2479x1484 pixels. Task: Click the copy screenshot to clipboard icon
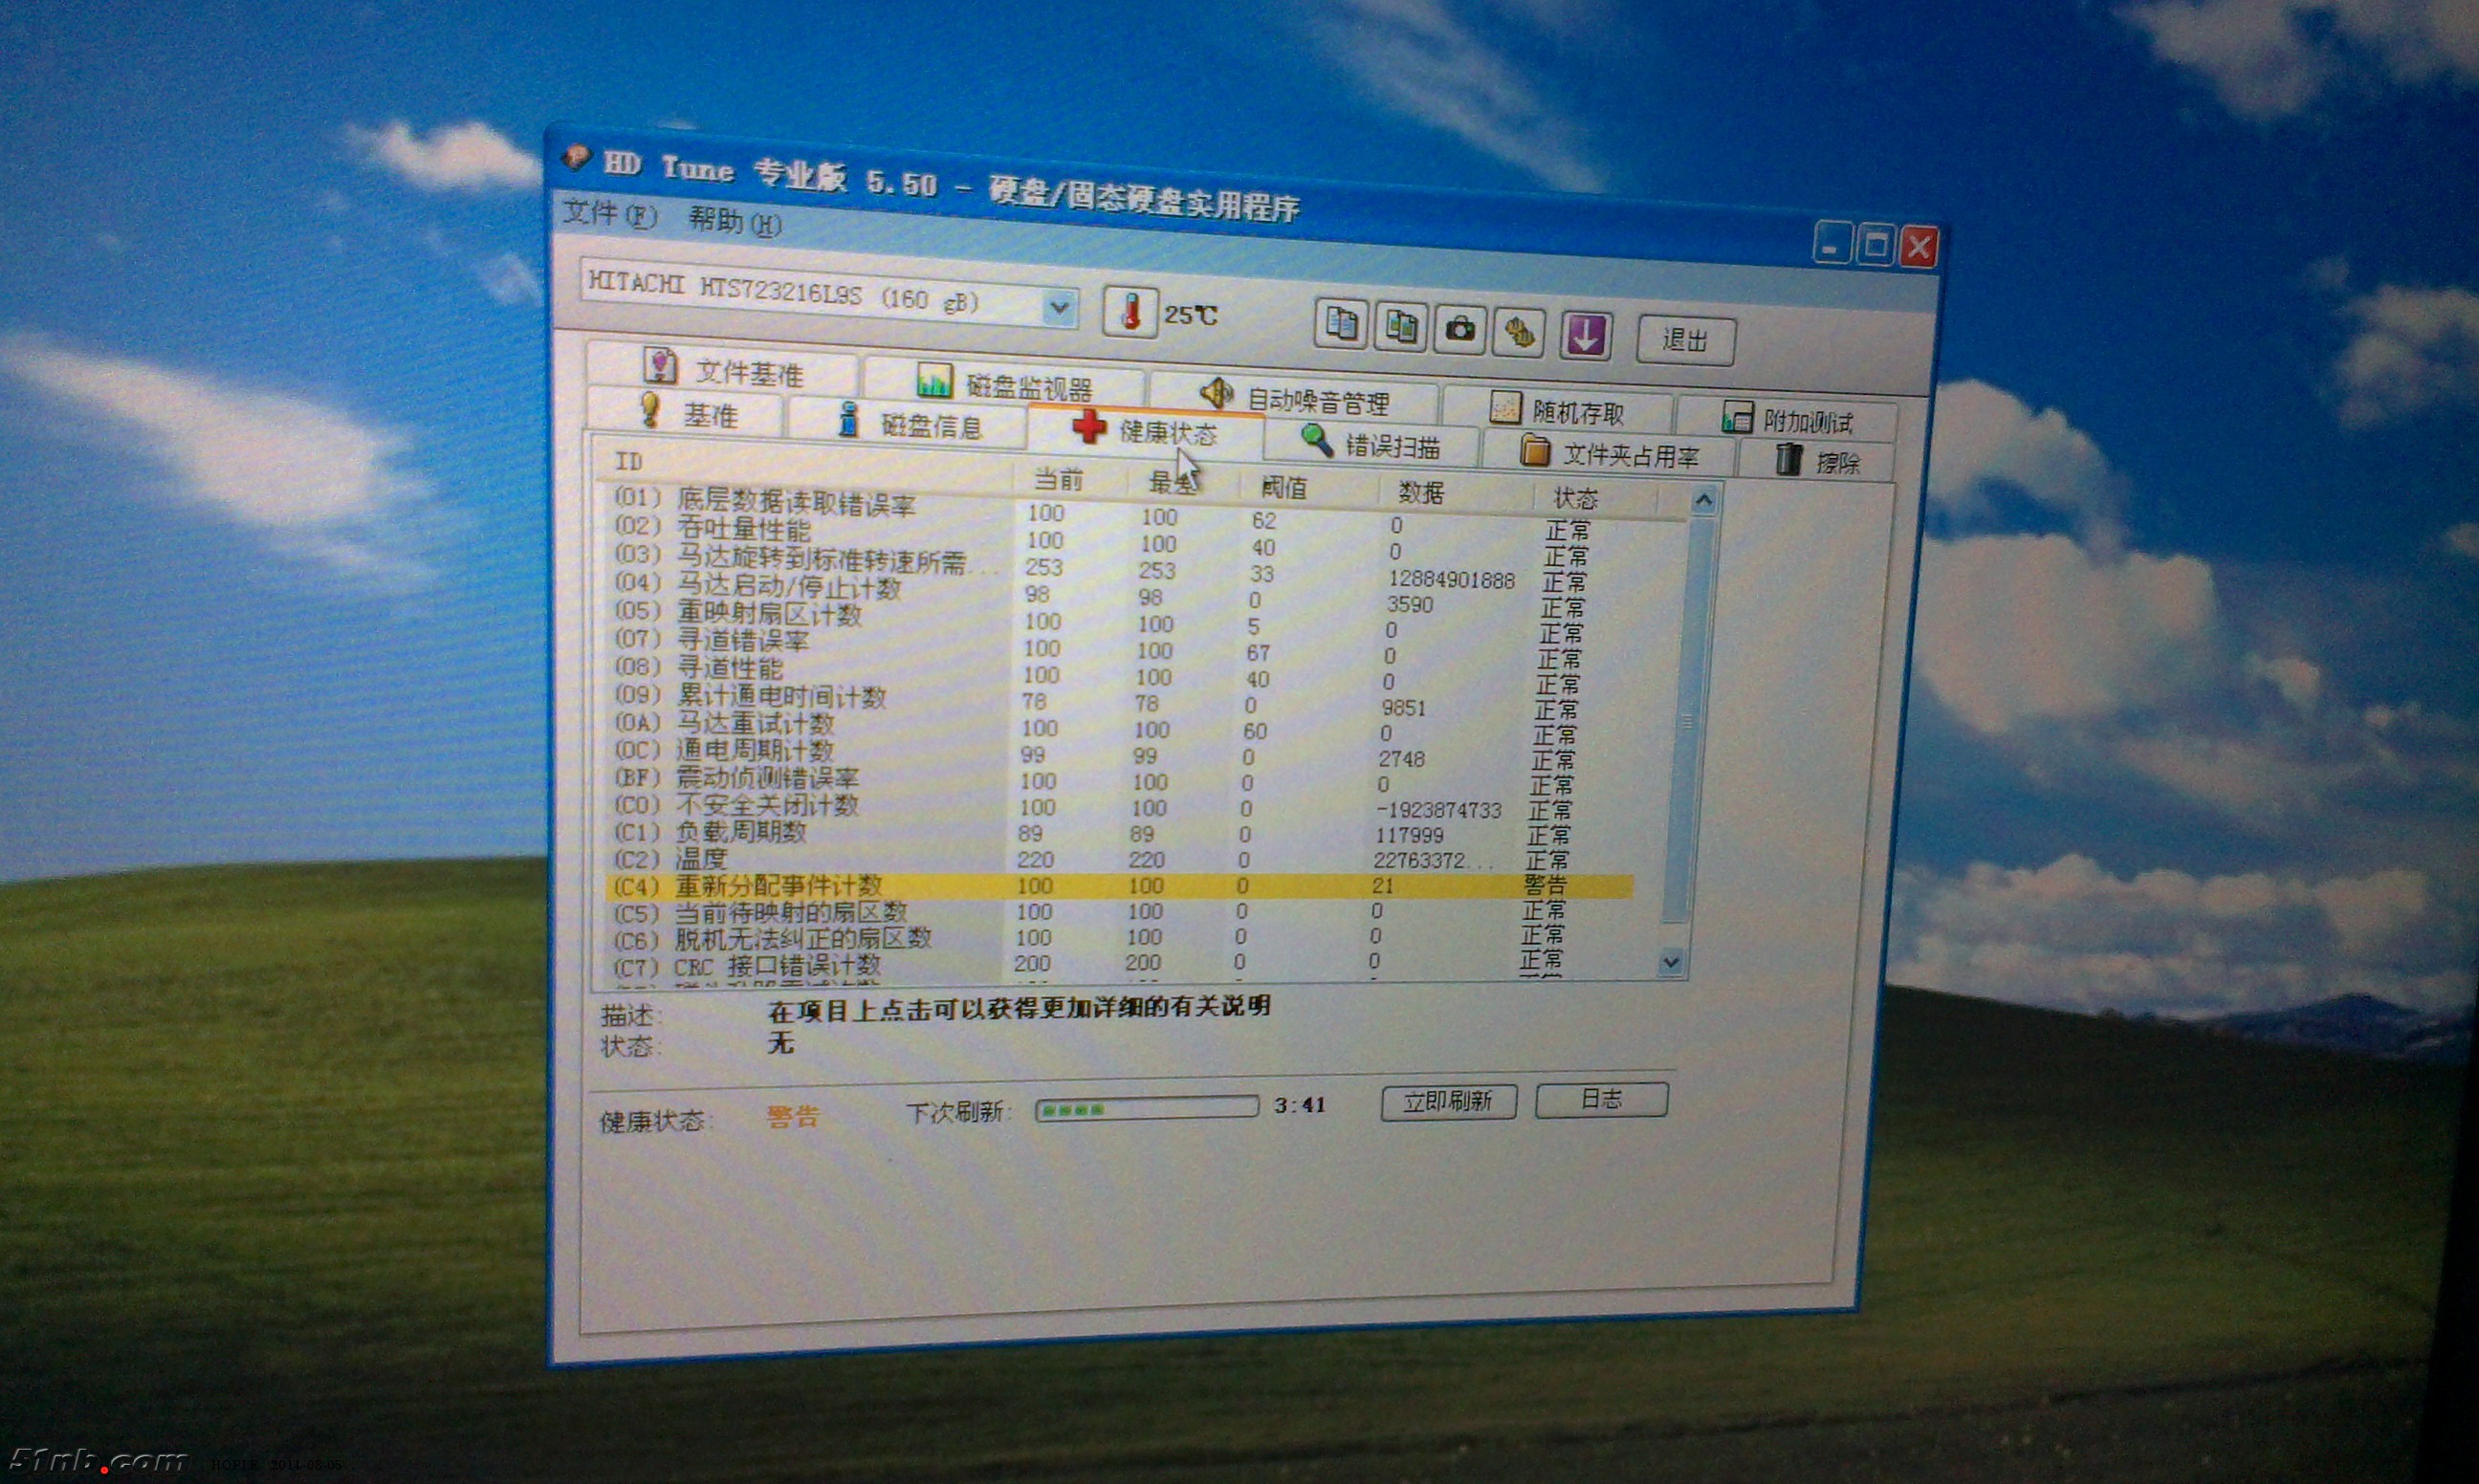pos(1402,328)
